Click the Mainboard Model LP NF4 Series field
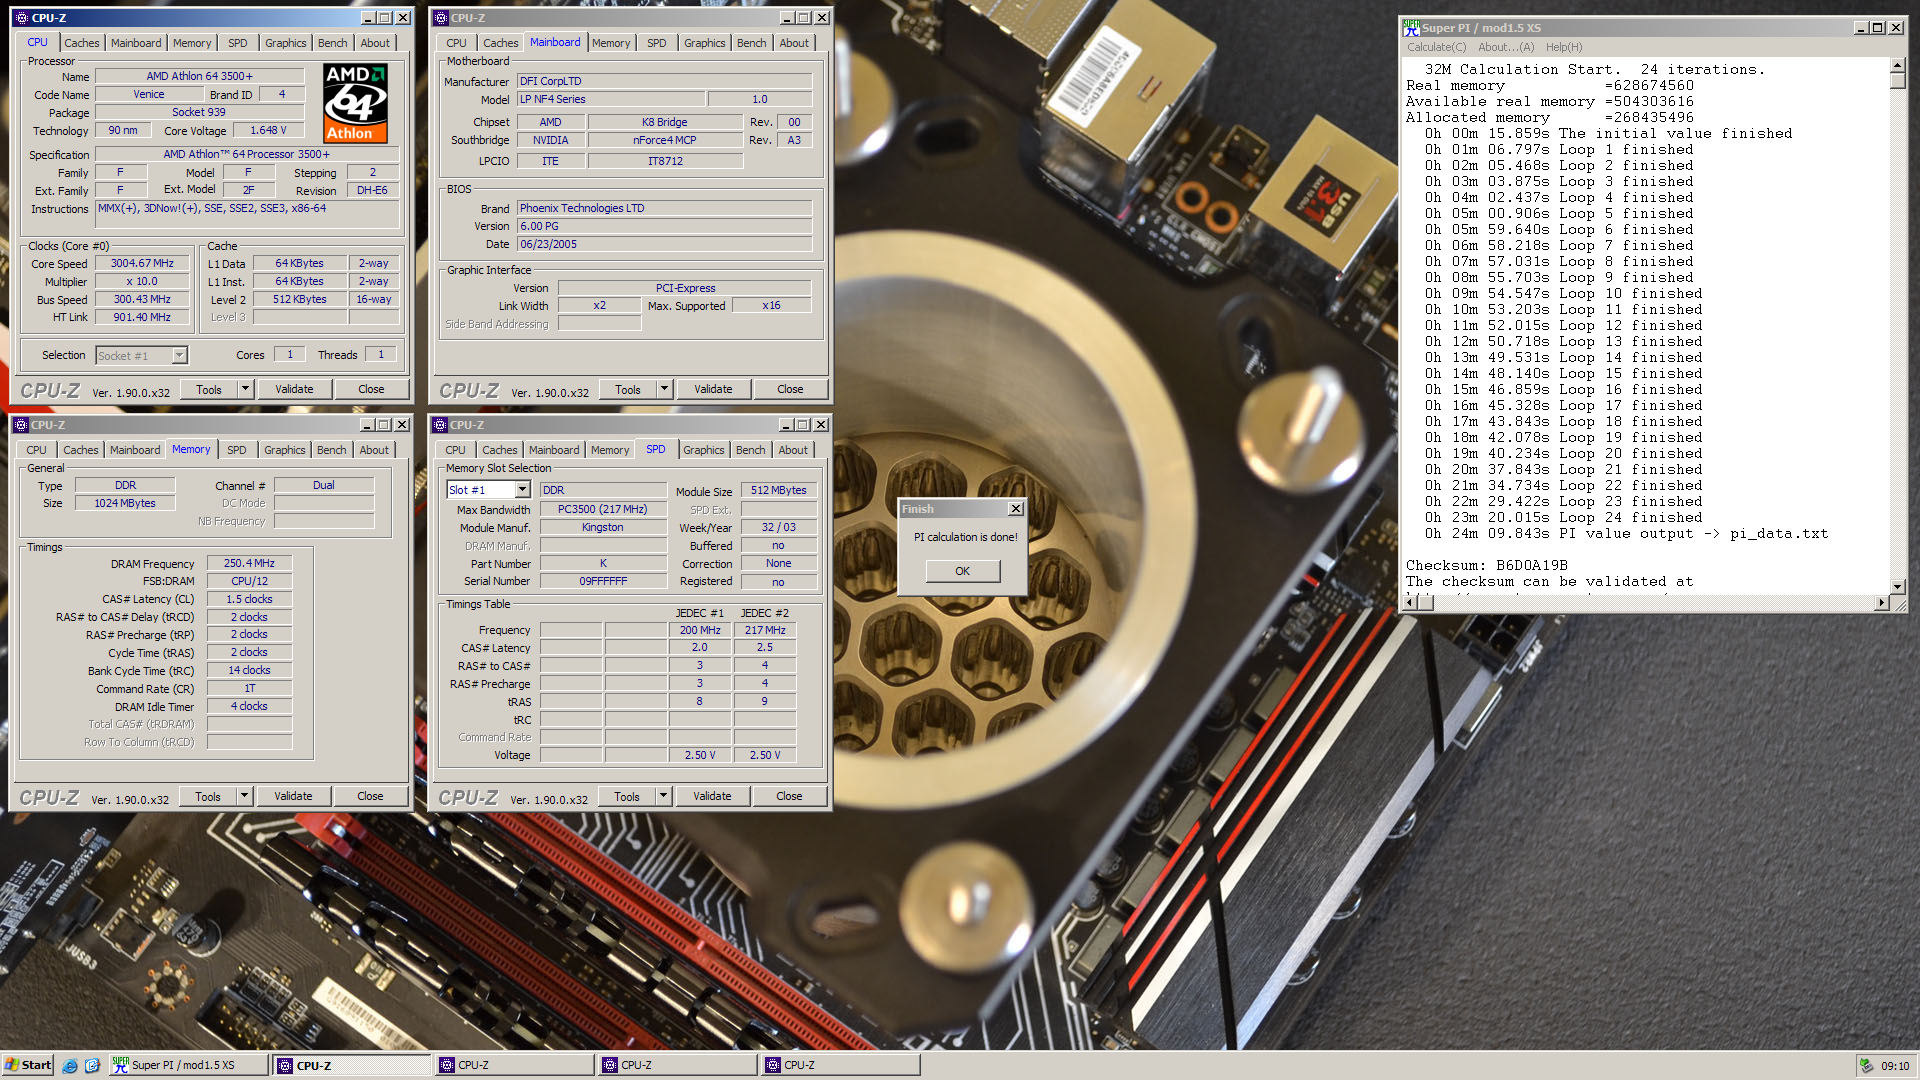 612,99
